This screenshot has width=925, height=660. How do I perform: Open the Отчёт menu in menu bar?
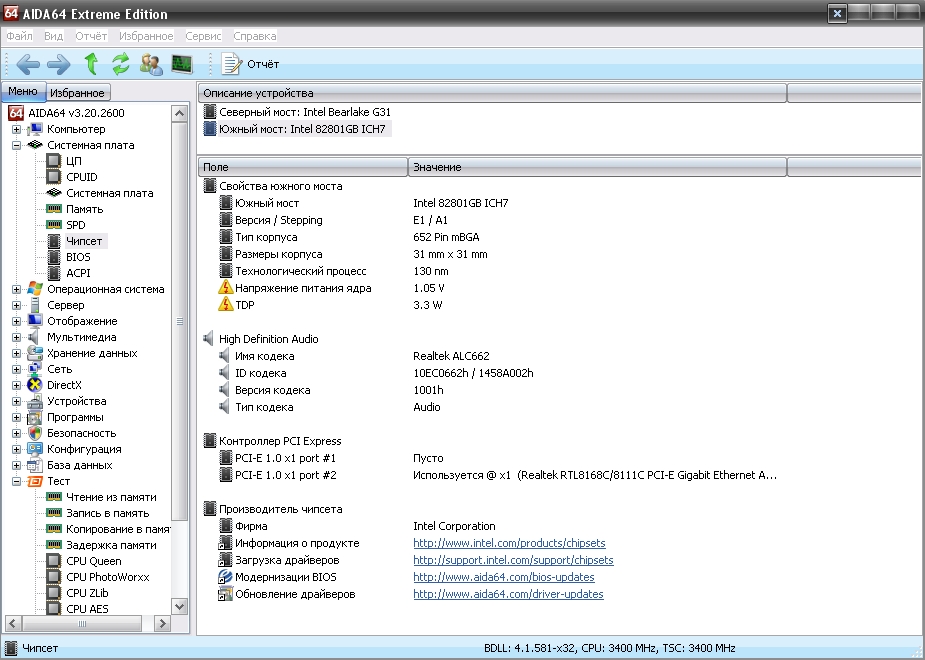[x=91, y=36]
